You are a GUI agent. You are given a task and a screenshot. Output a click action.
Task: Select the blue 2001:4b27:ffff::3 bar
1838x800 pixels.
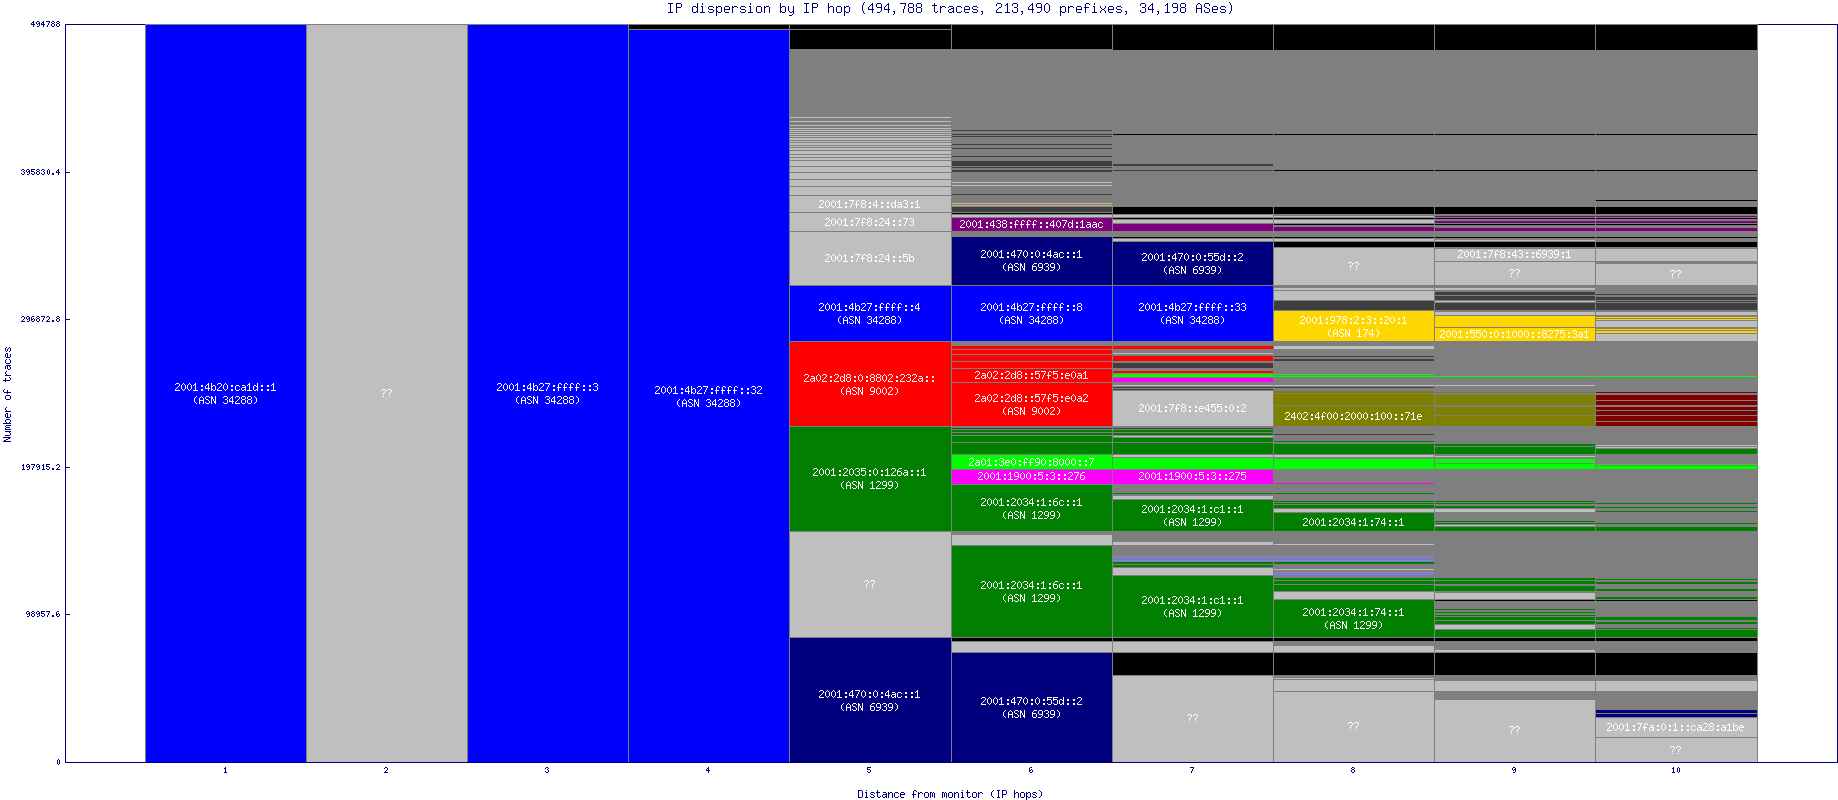click(x=547, y=393)
